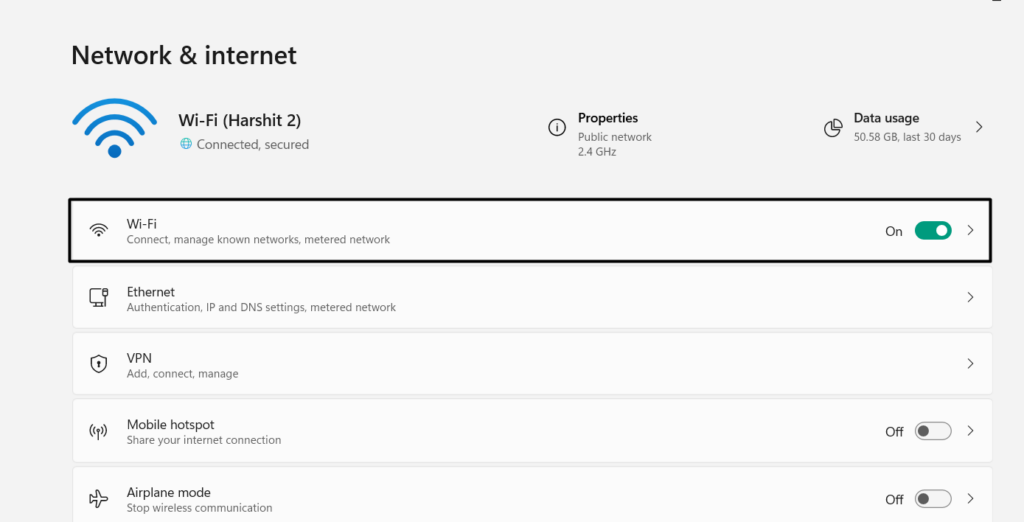Click the Ethernet monitor icon
This screenshot has width=1024, height=522.
(x=98, y=298)
